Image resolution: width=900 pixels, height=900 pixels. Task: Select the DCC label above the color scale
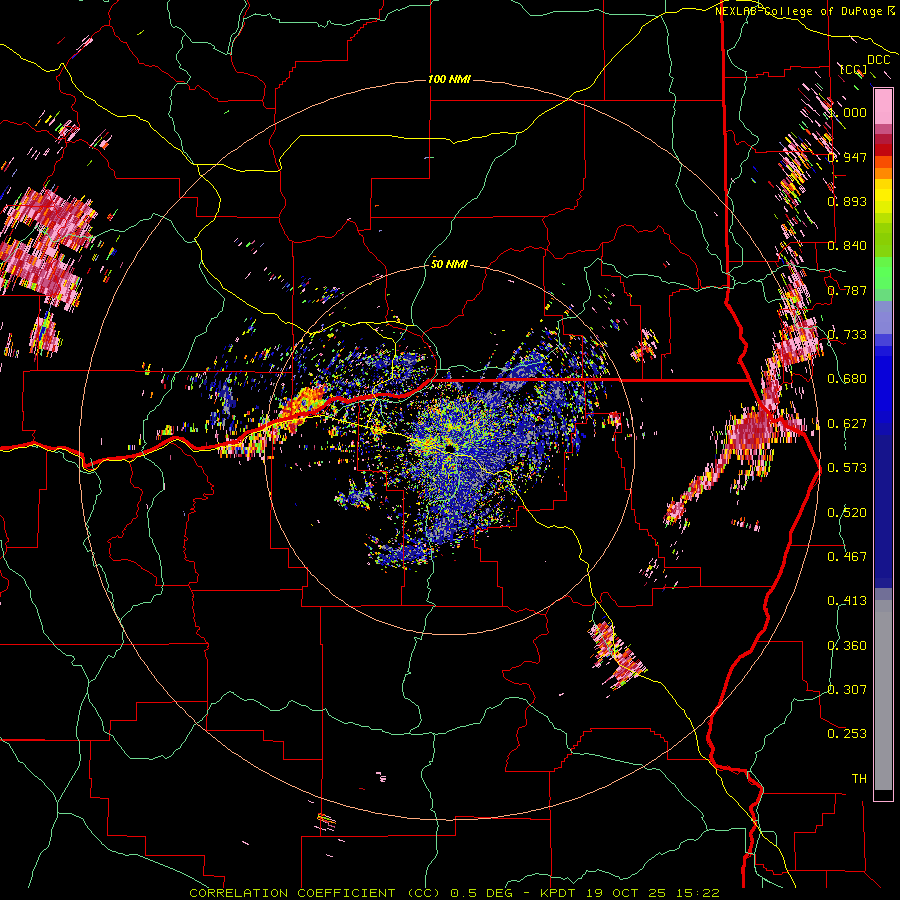point(878,60)
